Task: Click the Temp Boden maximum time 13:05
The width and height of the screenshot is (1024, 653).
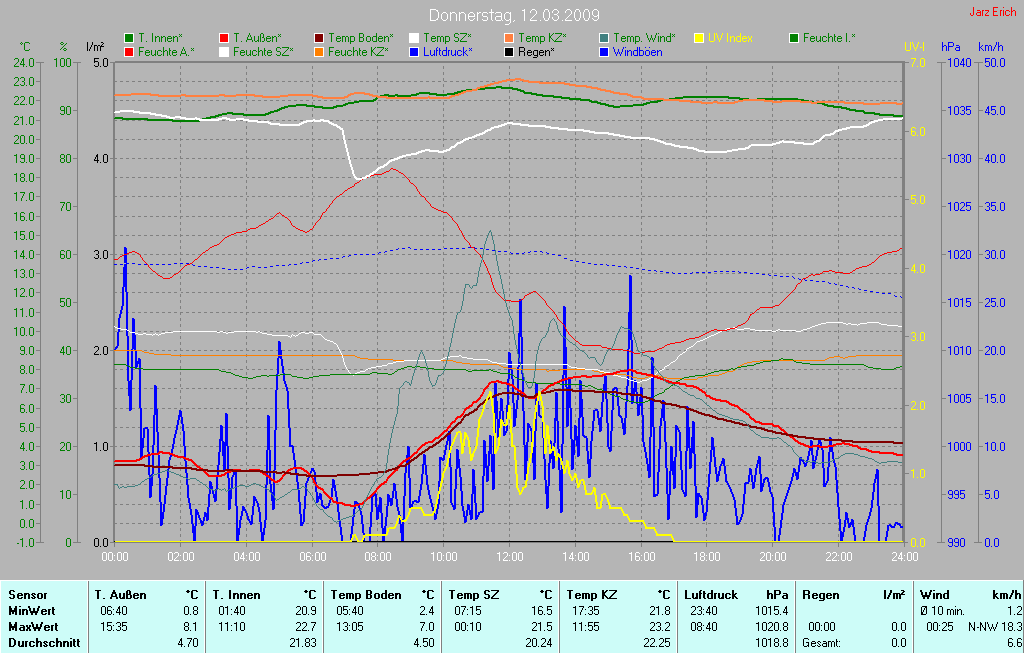Action: coord(351,627)
